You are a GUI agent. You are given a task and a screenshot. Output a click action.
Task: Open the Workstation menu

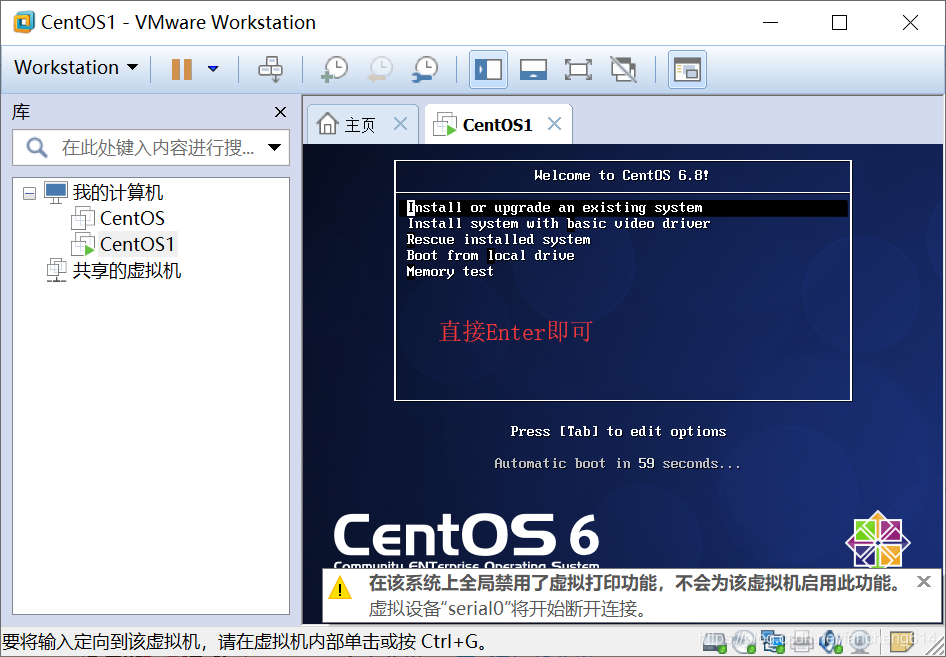(x=75, y=68)
